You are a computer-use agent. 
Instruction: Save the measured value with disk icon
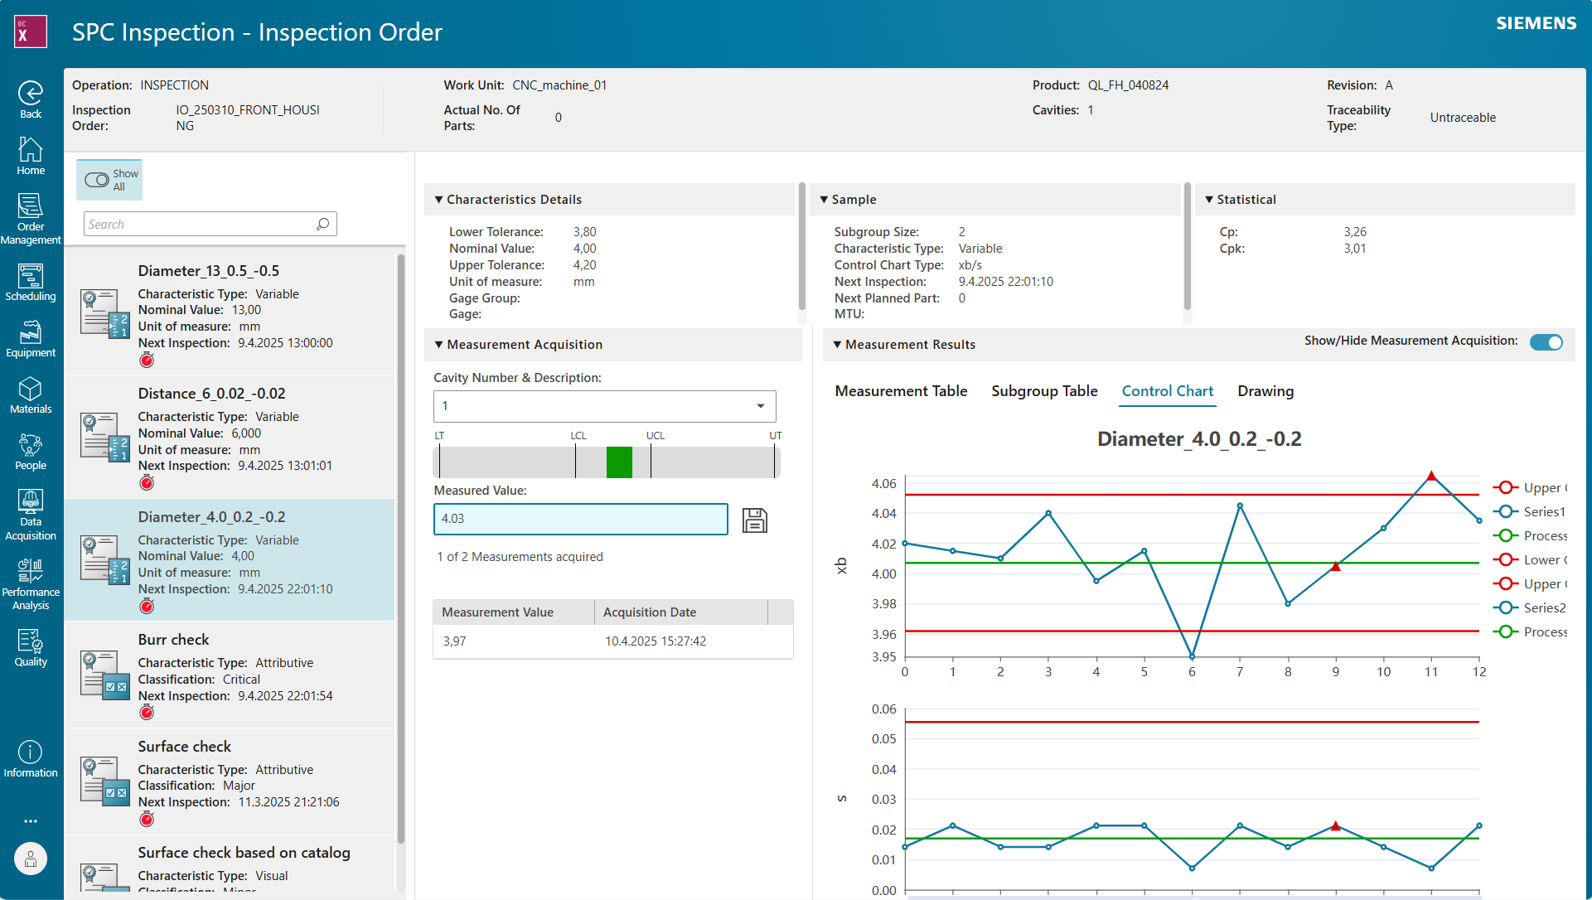click(x=755, y=520)
